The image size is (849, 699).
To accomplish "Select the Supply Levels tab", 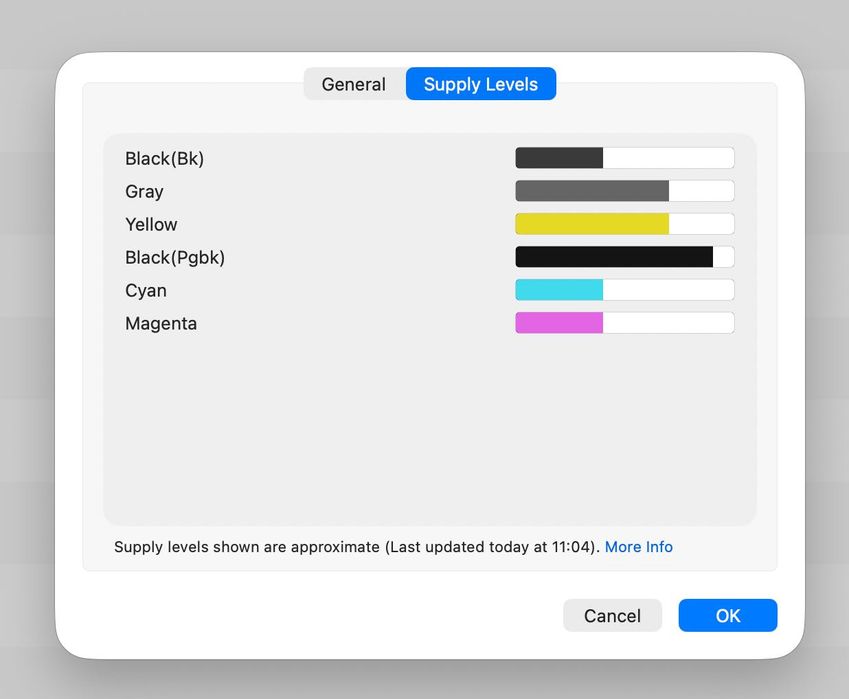I will (x=480, y=85).
